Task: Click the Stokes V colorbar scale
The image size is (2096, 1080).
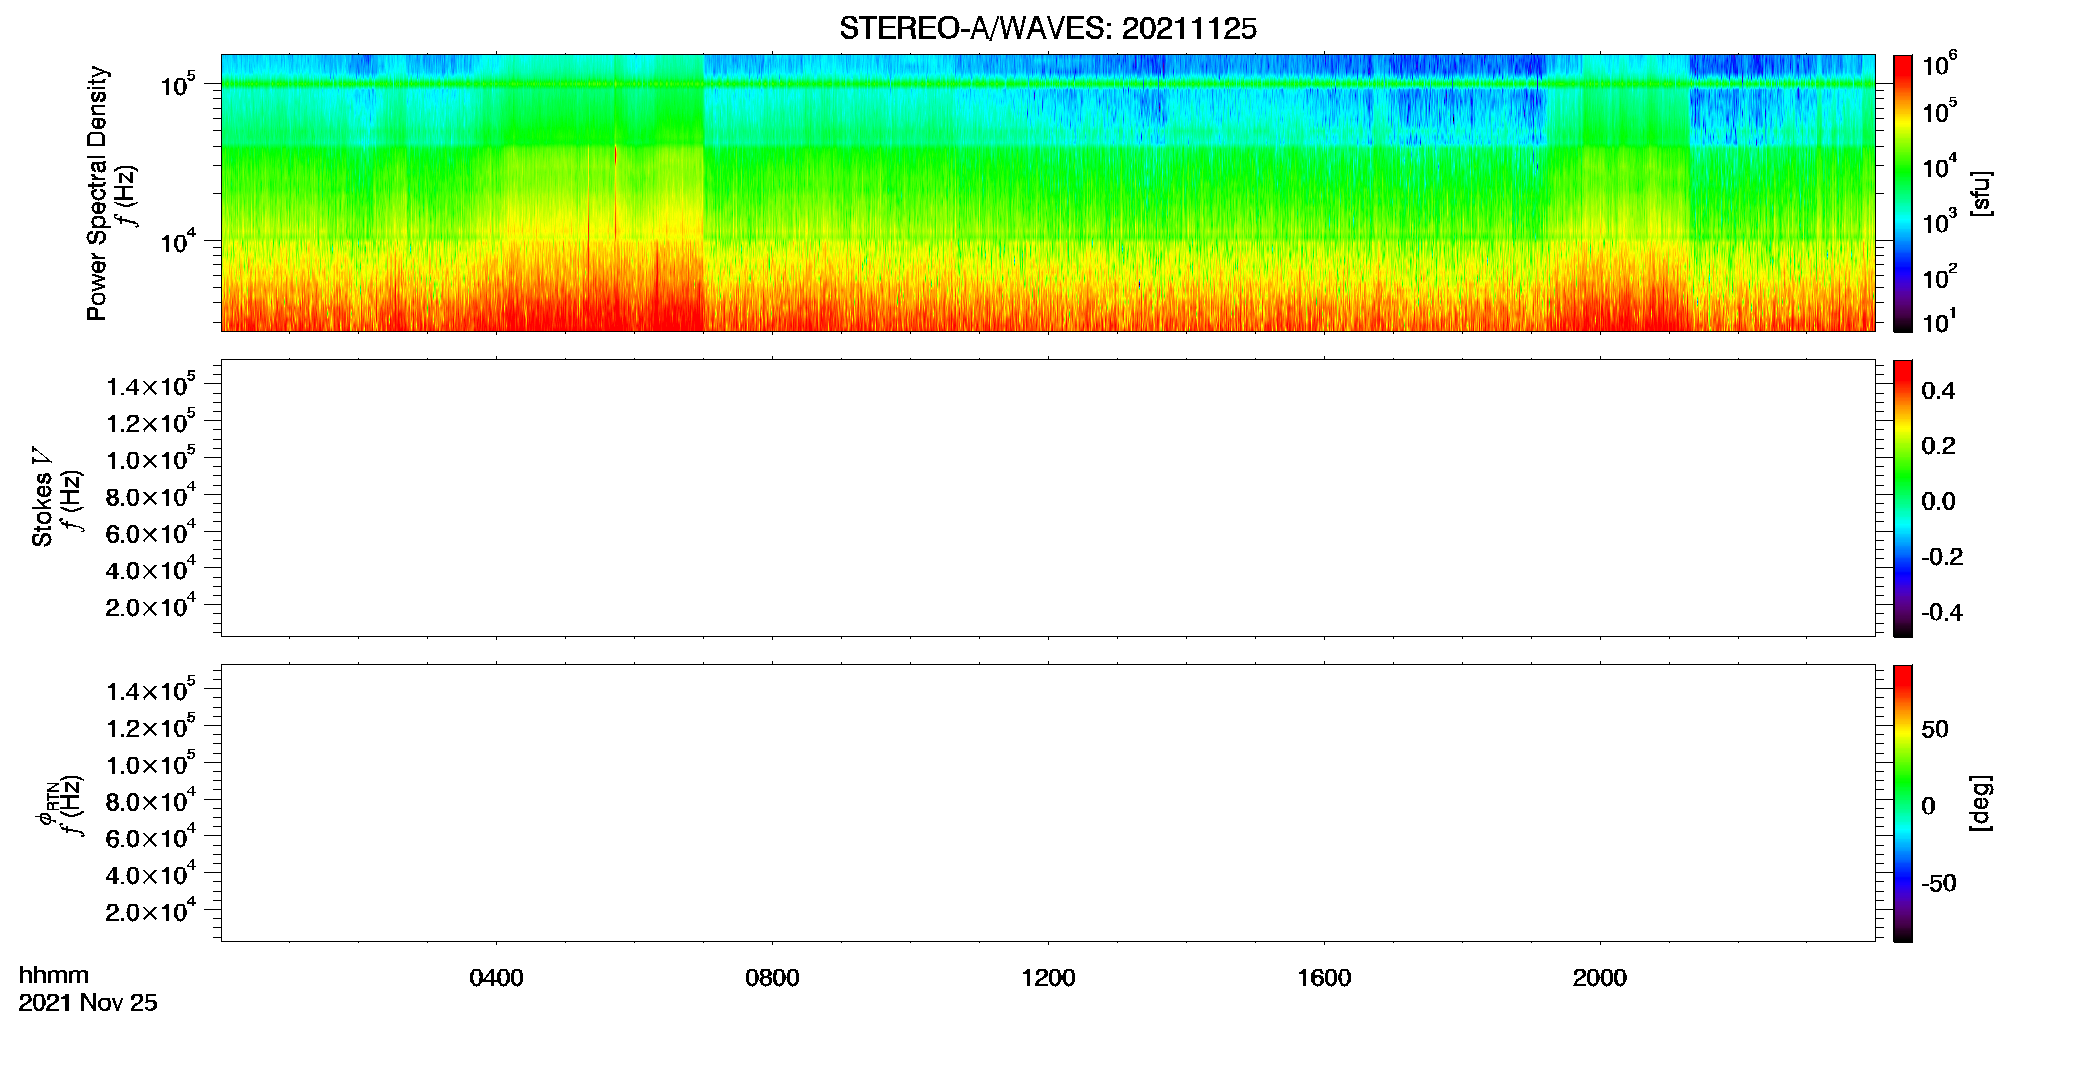Action: coord(1903,498)
